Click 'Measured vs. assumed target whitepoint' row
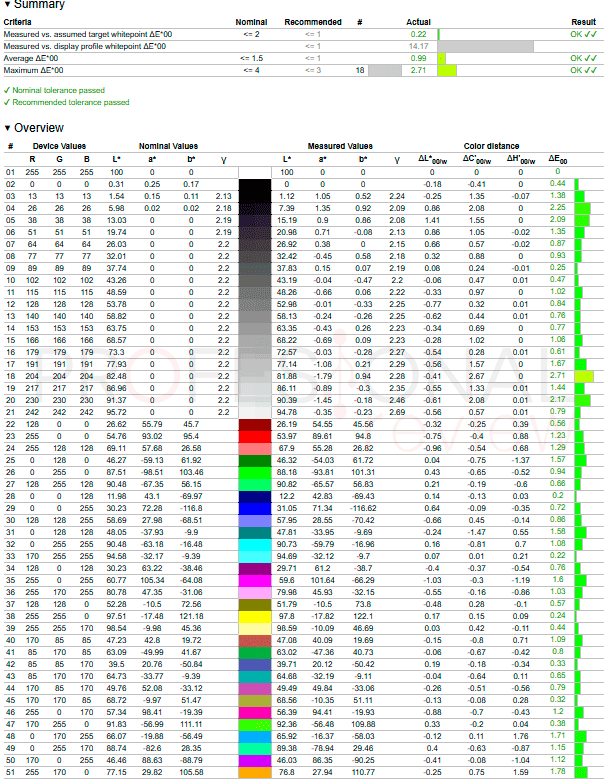Viewport: 613px width, 781px height. (x=303, y=34)
